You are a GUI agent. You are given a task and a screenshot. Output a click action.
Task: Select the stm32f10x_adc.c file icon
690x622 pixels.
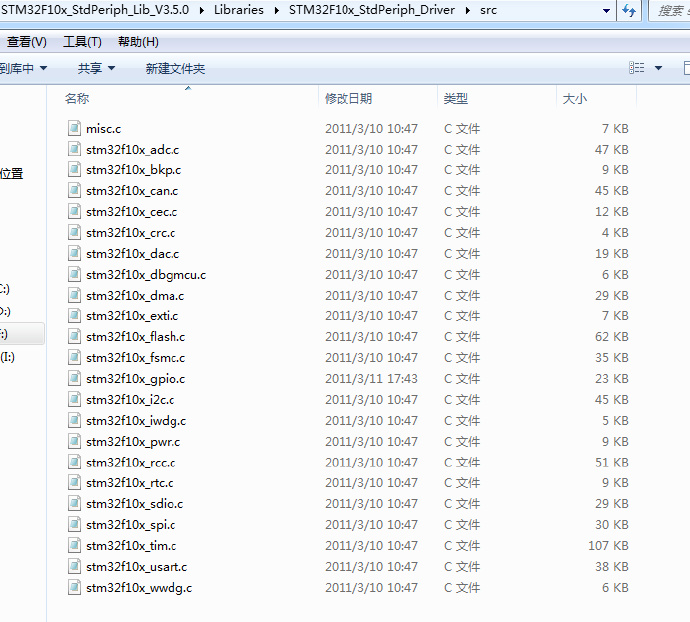coord(74,149)
